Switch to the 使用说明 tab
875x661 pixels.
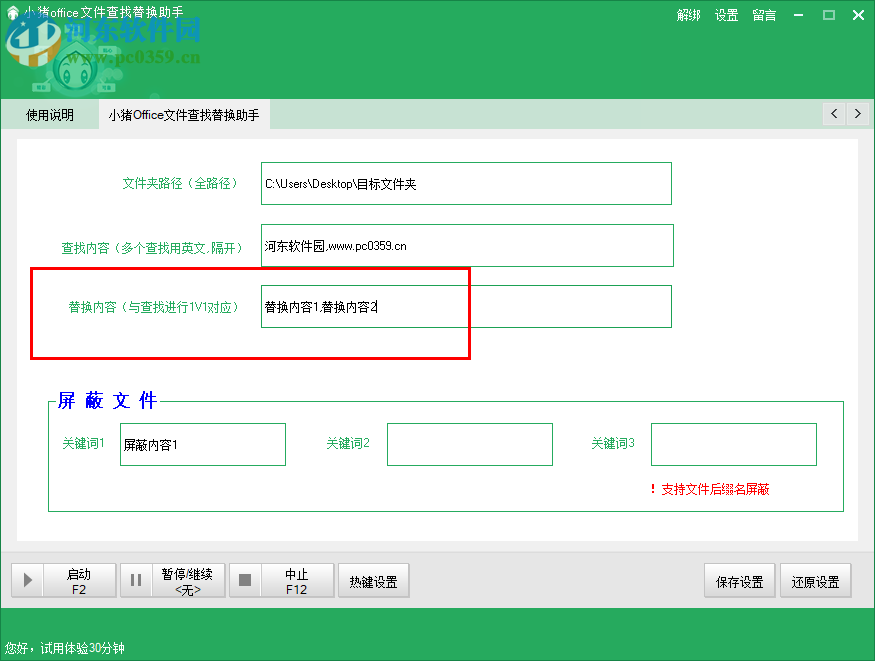(x=51, y=113)
